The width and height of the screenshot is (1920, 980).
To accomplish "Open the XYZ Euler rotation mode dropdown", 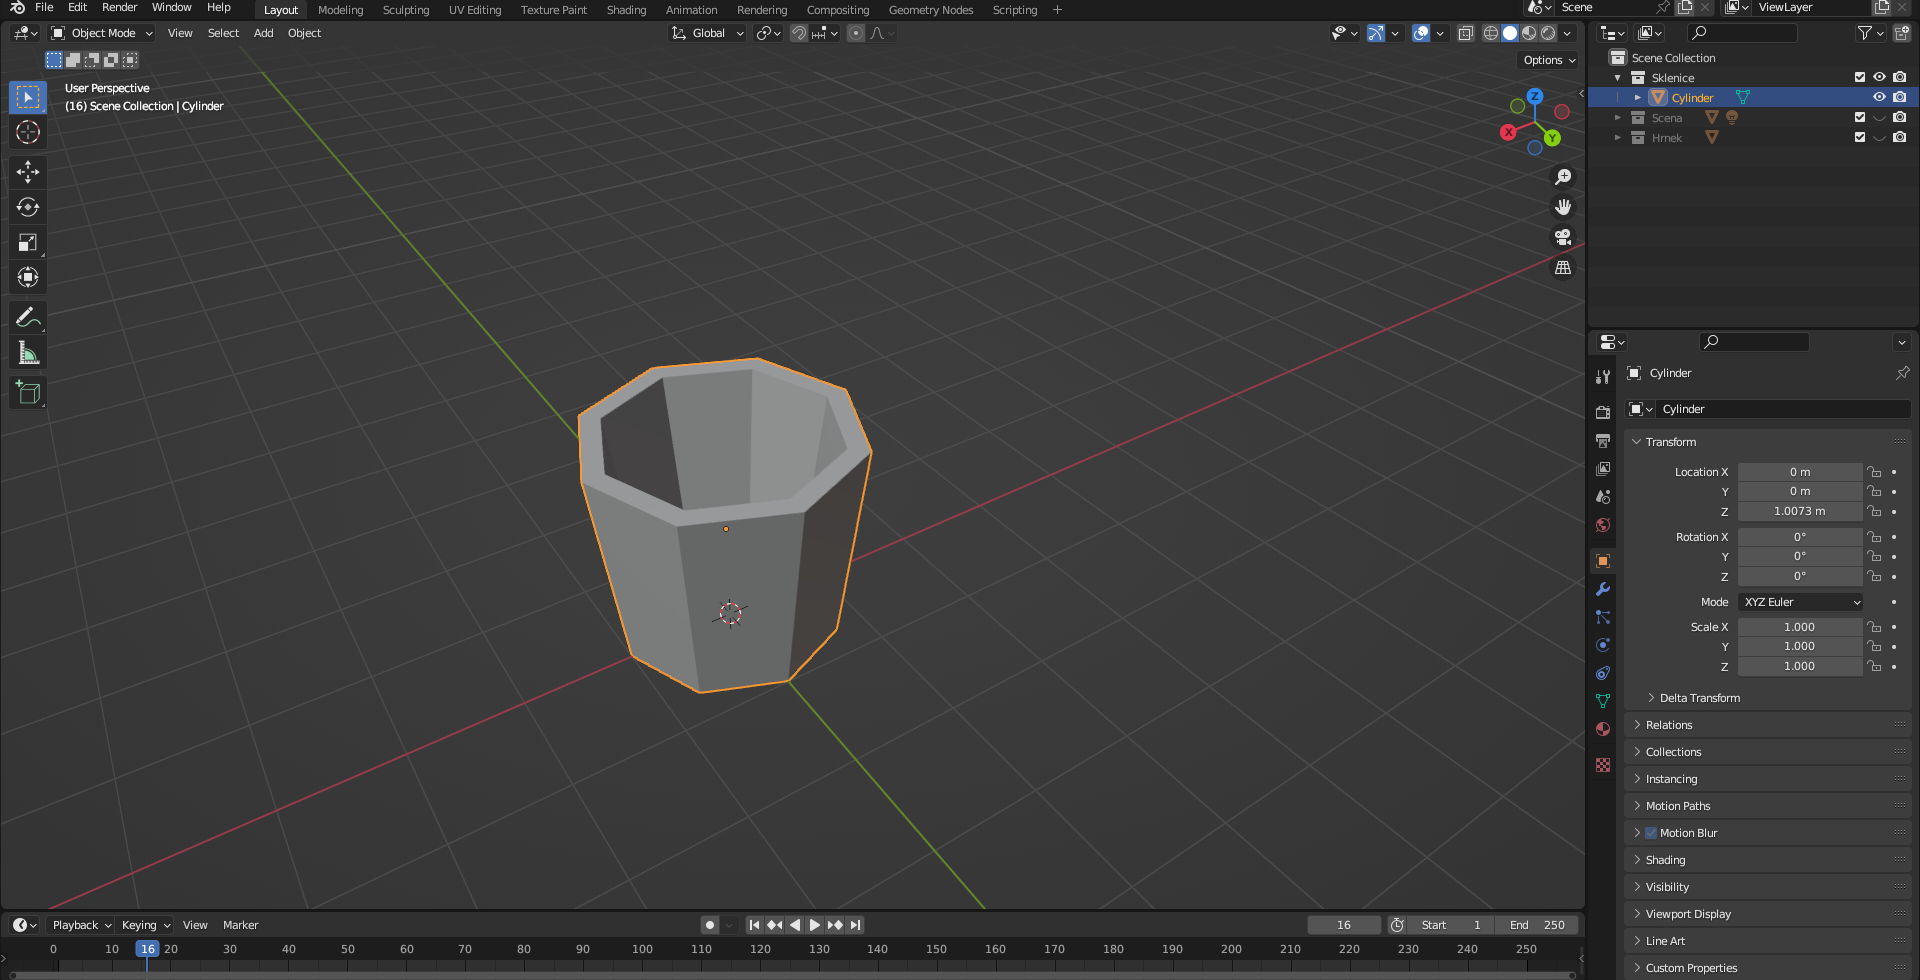I will [x=1800, y=602].
